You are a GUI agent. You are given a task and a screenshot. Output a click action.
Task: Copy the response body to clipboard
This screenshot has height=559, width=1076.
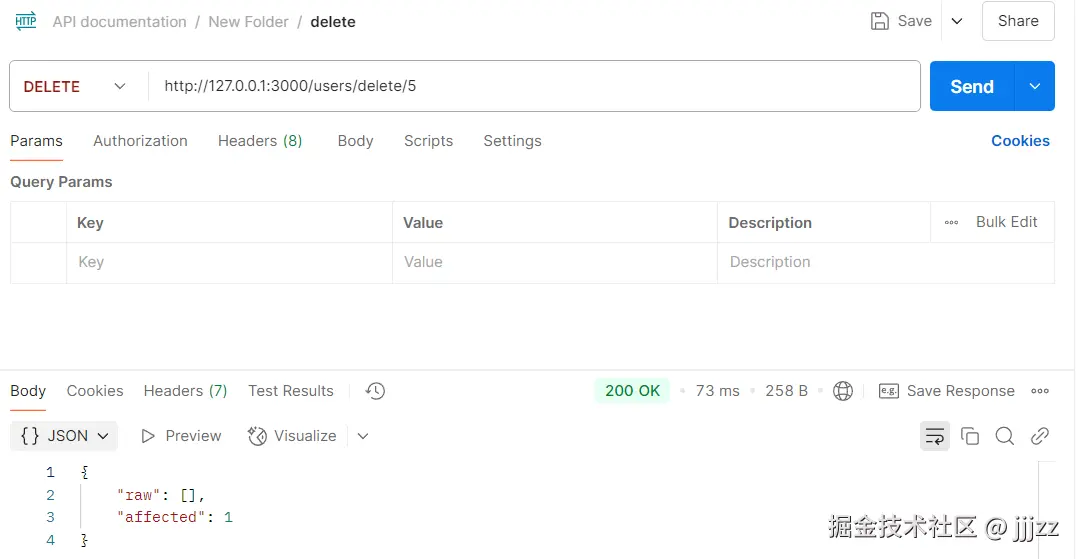click(x=970, y=436)
